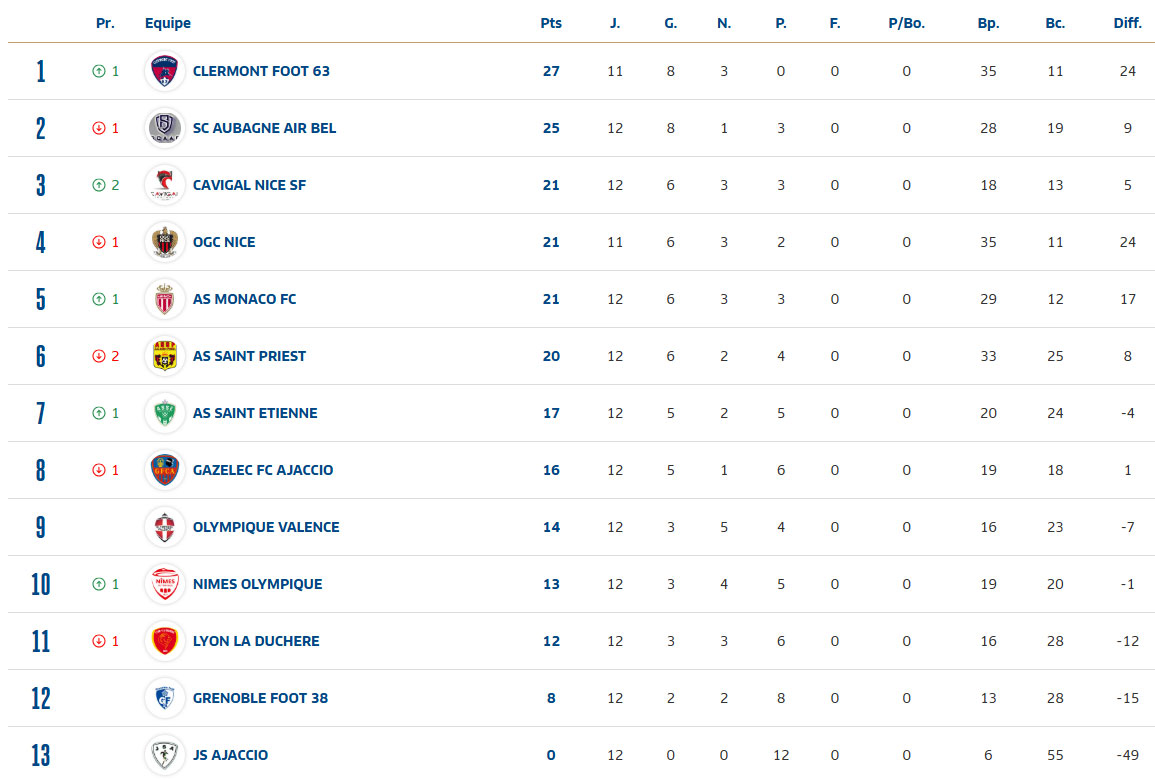This screenshot has width=1155, height=780.
Task: Click the Grenoble Foot 38 logo
Action: tap(164, 698)
